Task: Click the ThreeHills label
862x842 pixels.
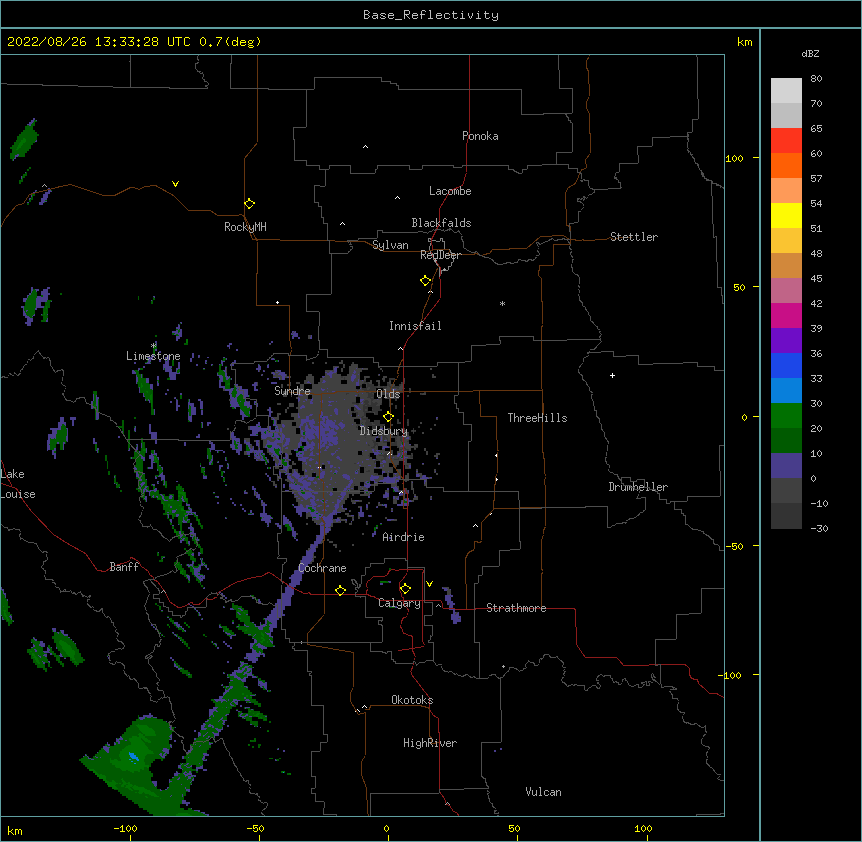Action: (537, 418)
